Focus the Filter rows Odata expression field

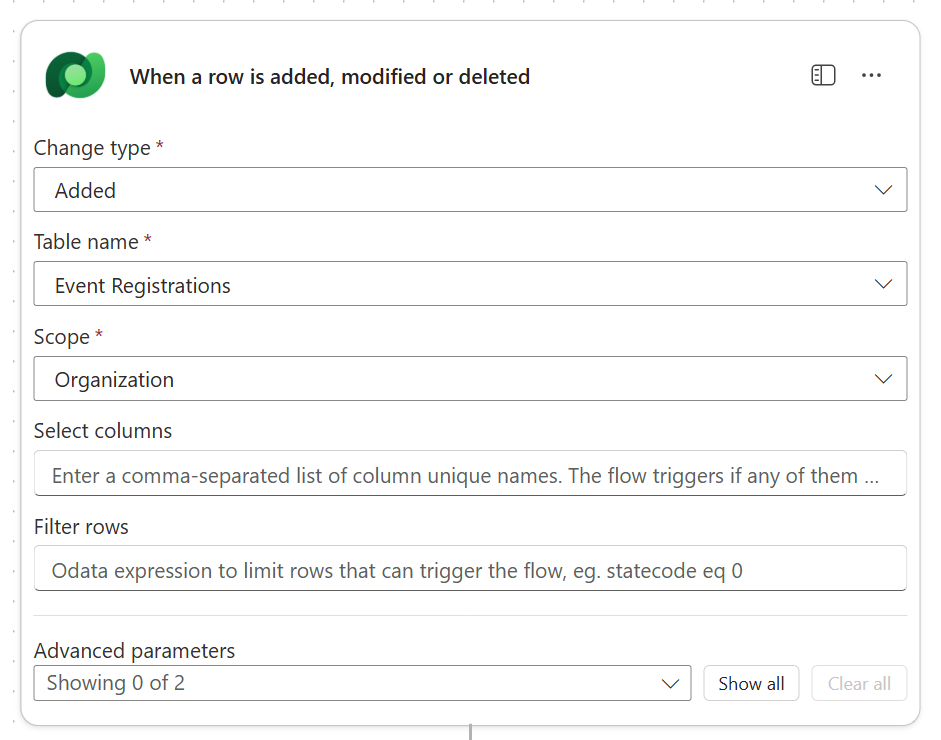(x=470, y=570)
